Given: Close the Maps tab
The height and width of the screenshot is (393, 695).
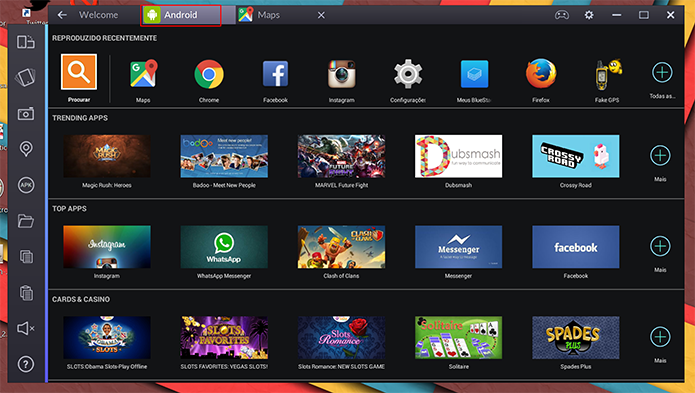Looking at the screenshot, I should tap(321, 16).
